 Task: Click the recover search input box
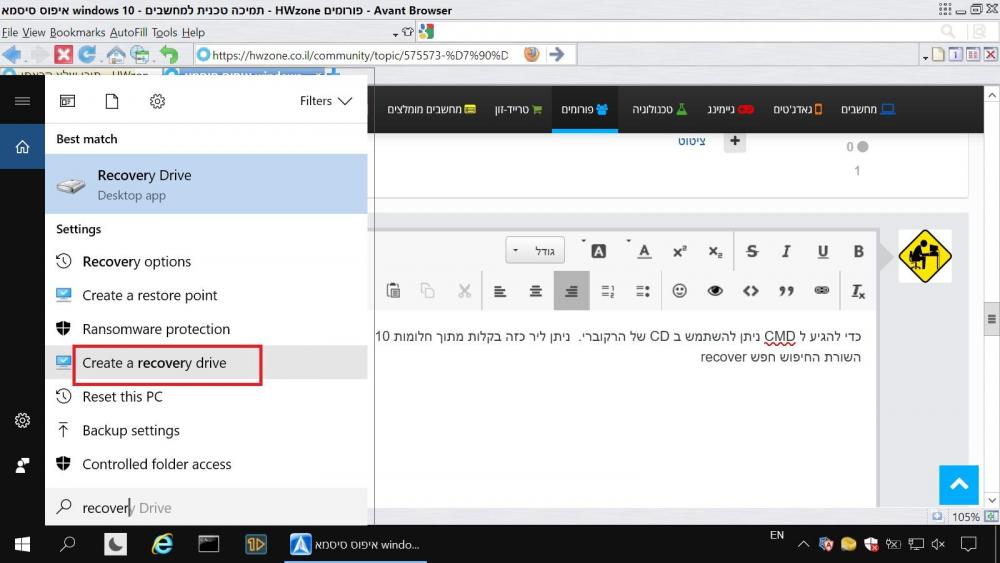coord(206,508)
